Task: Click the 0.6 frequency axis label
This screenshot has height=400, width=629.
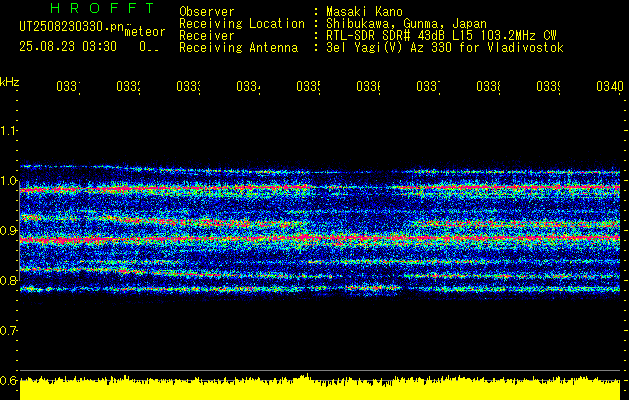Action: [8, 380]
